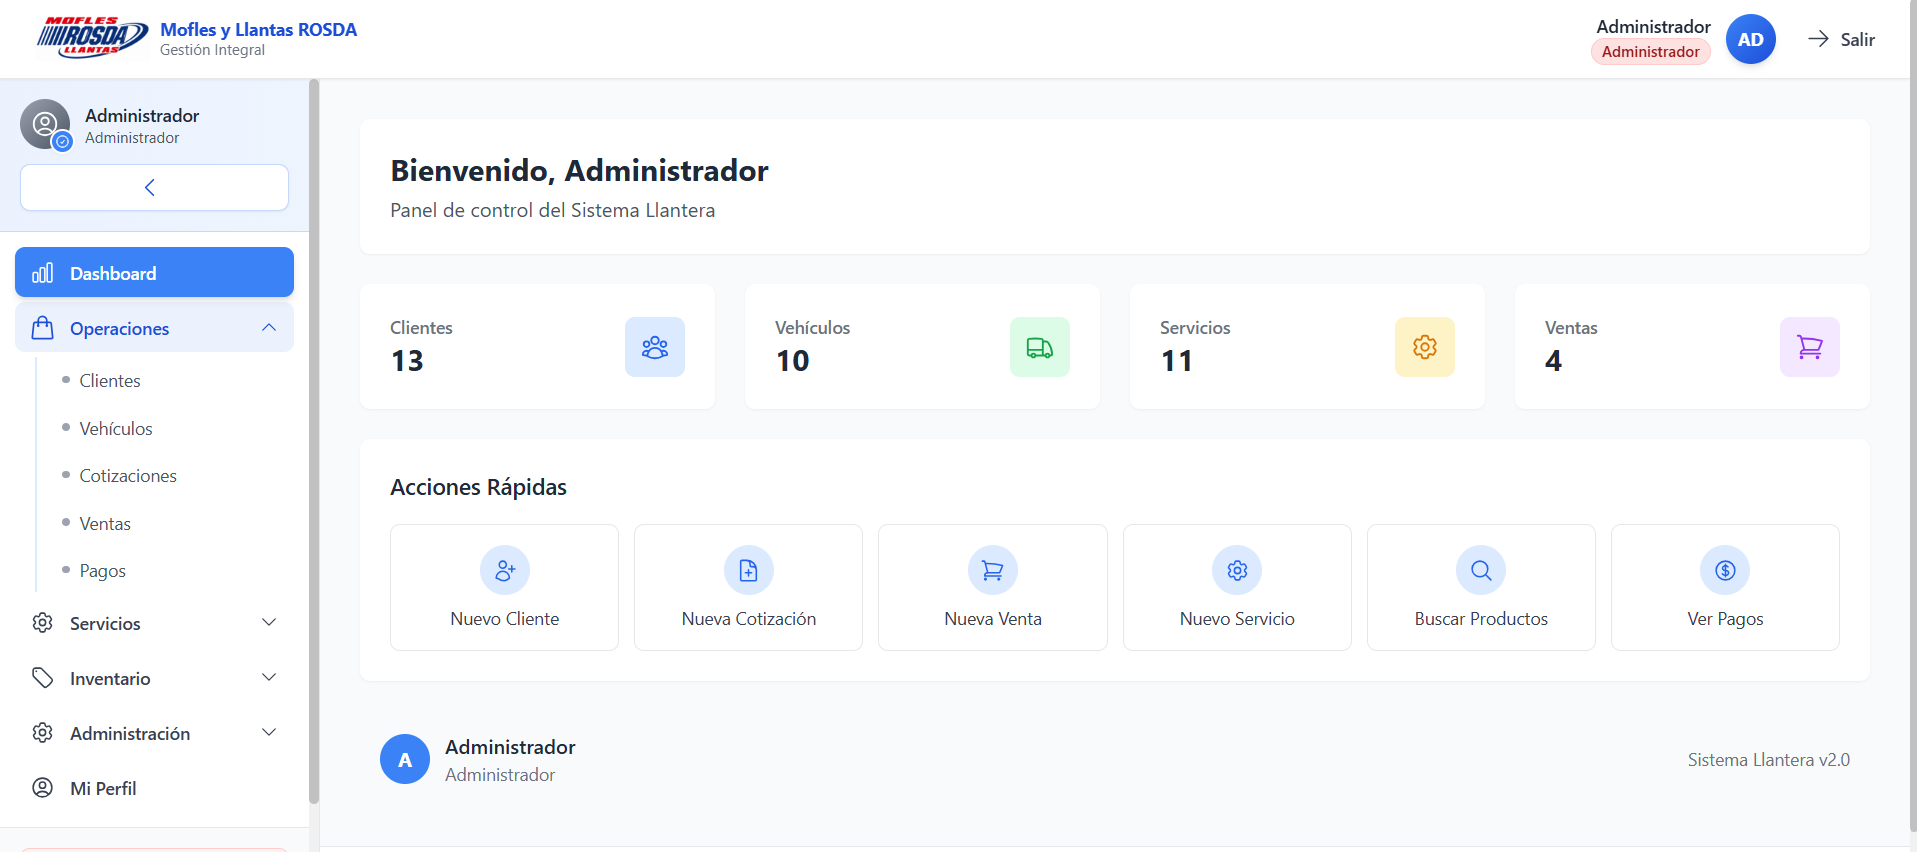Open the Dashboard menu item
Viewport: 1917px width, 852px height.
coord(154,273)
